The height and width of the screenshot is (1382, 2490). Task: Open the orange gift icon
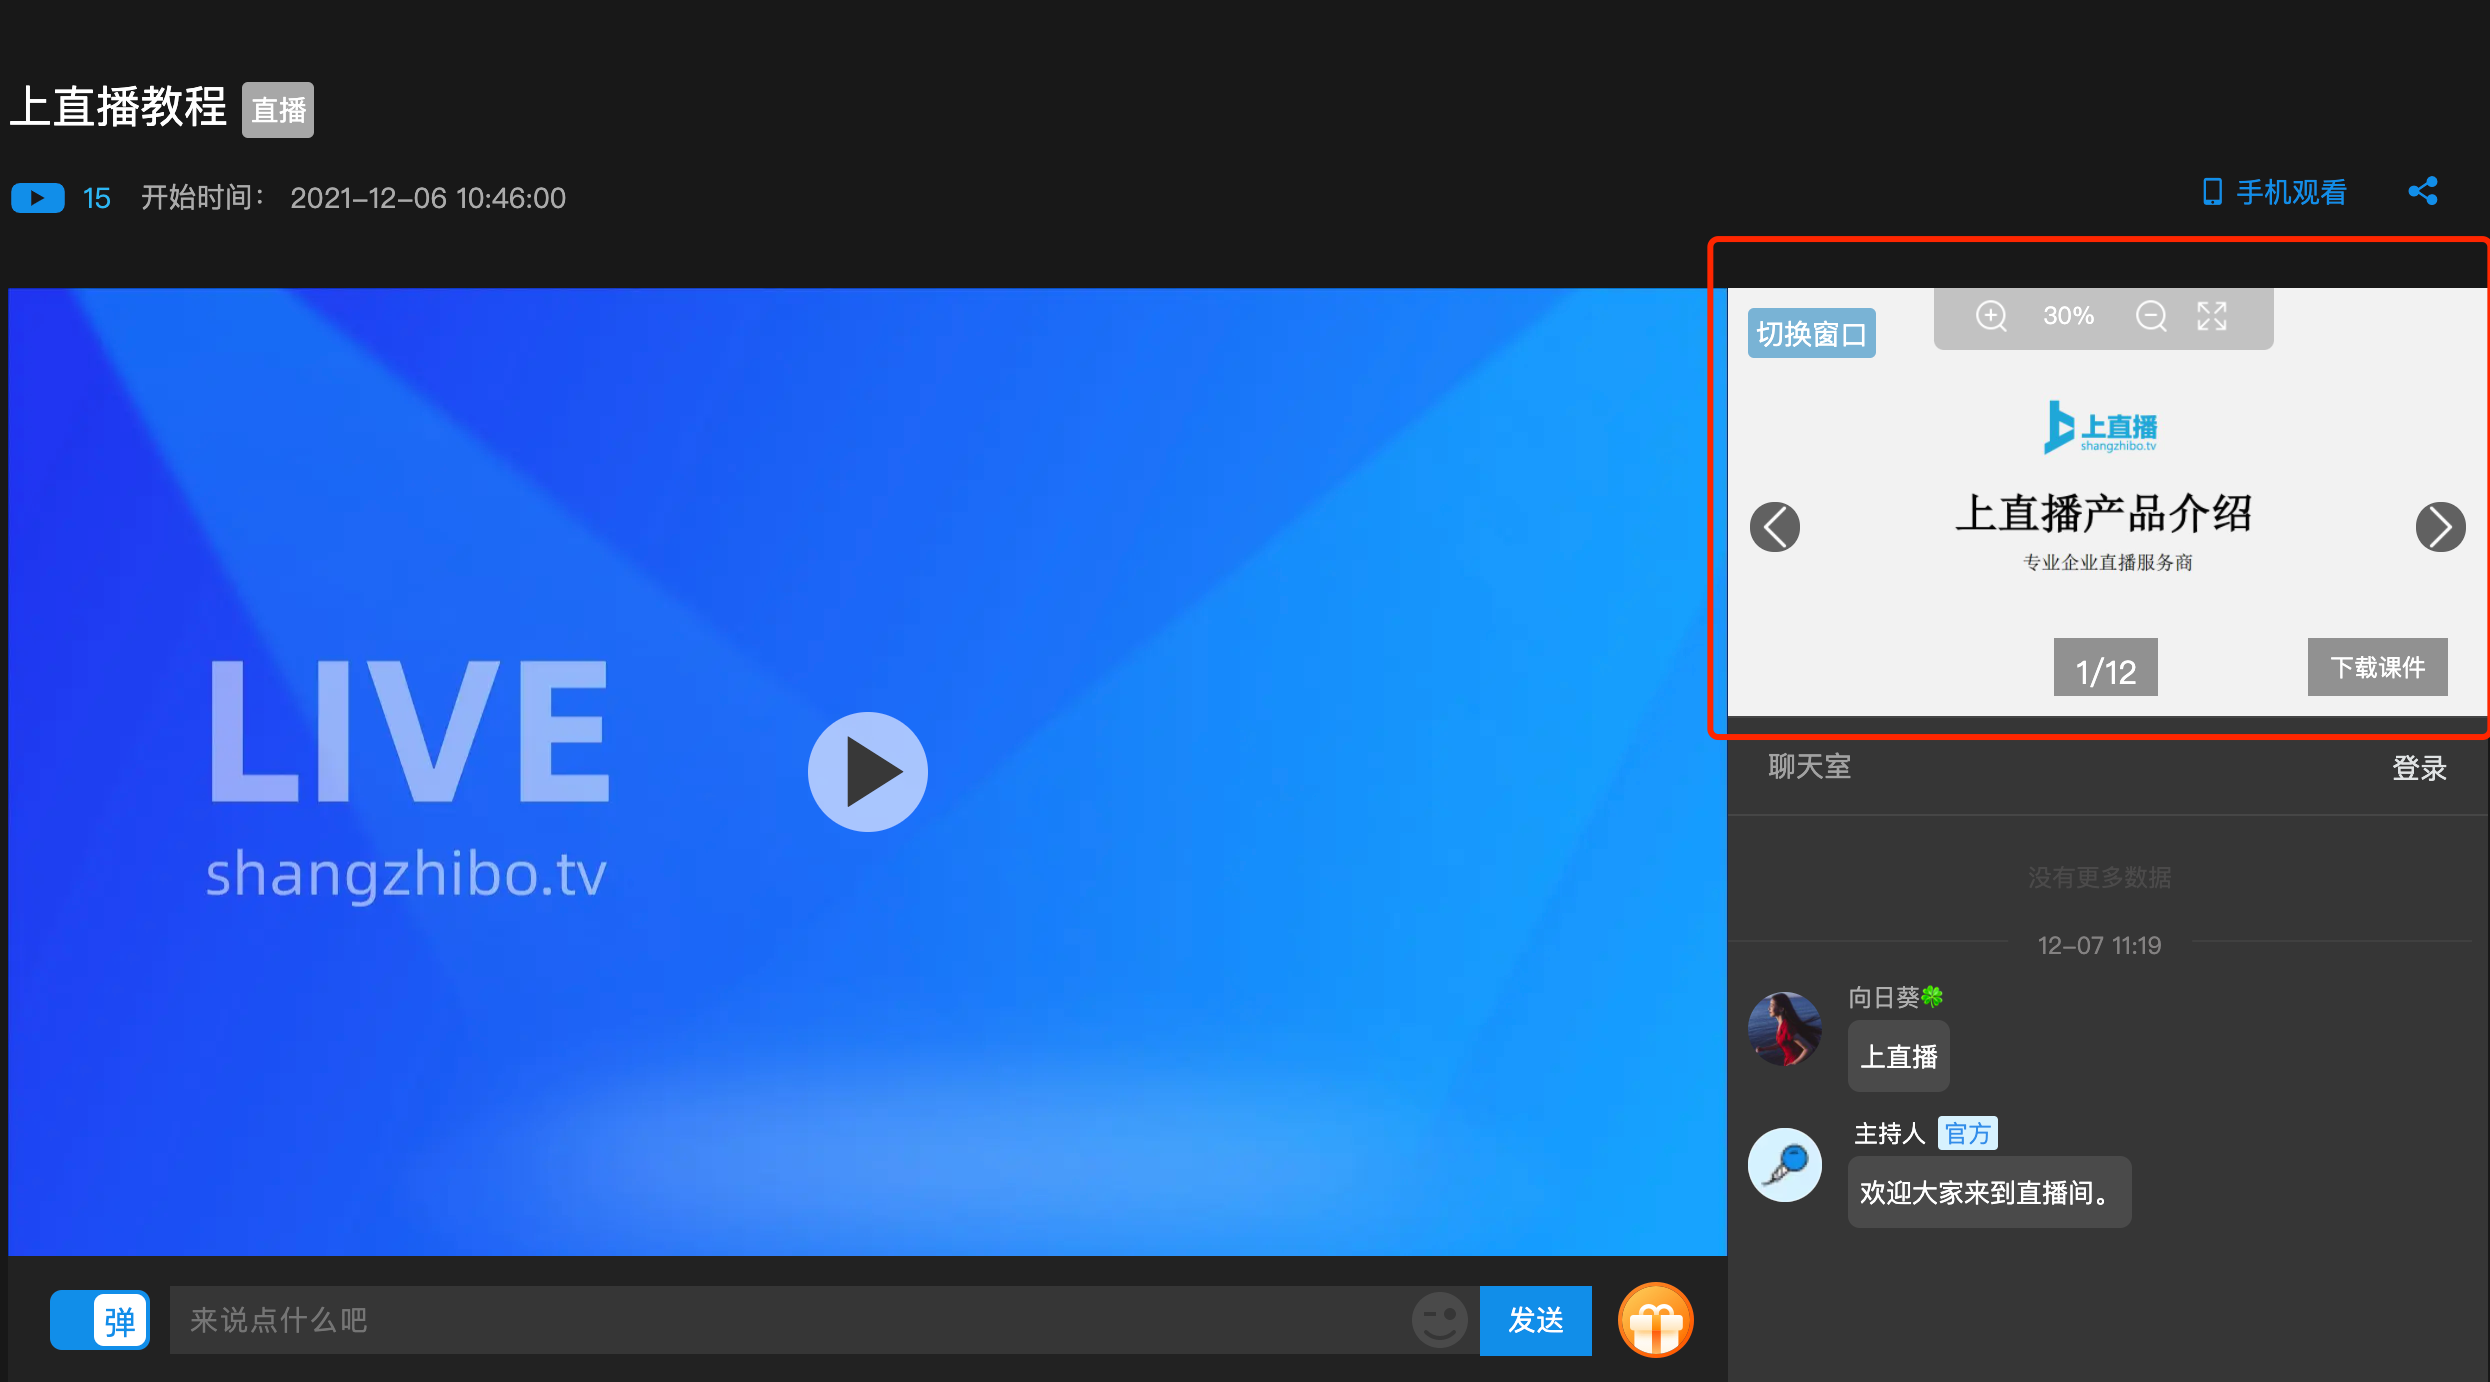pyautogui.click(x=1656, y=1320)
